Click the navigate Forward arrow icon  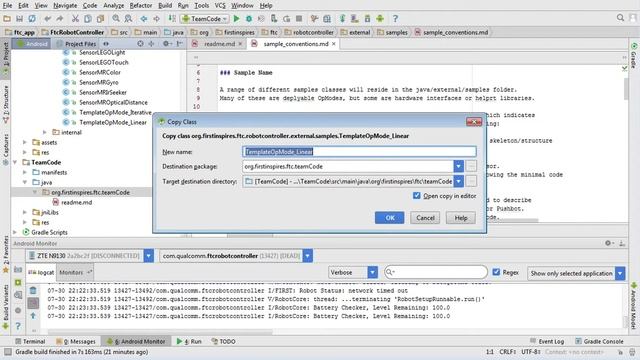[156, 18]
